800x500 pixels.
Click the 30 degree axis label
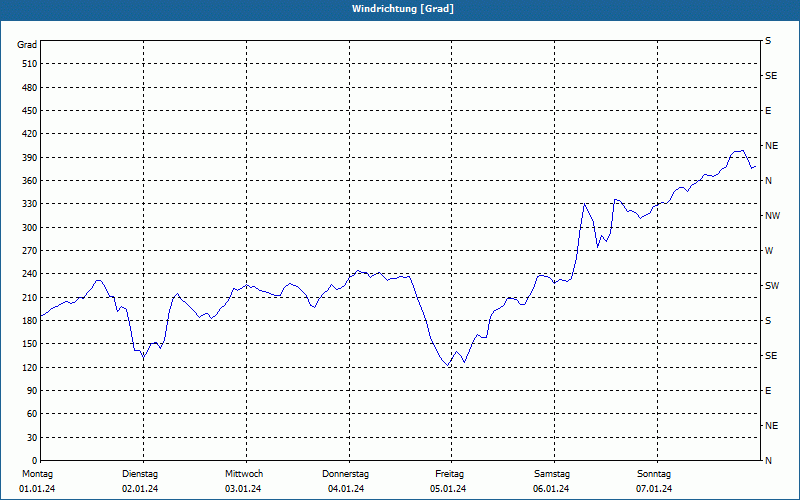[x=32, y=438]
